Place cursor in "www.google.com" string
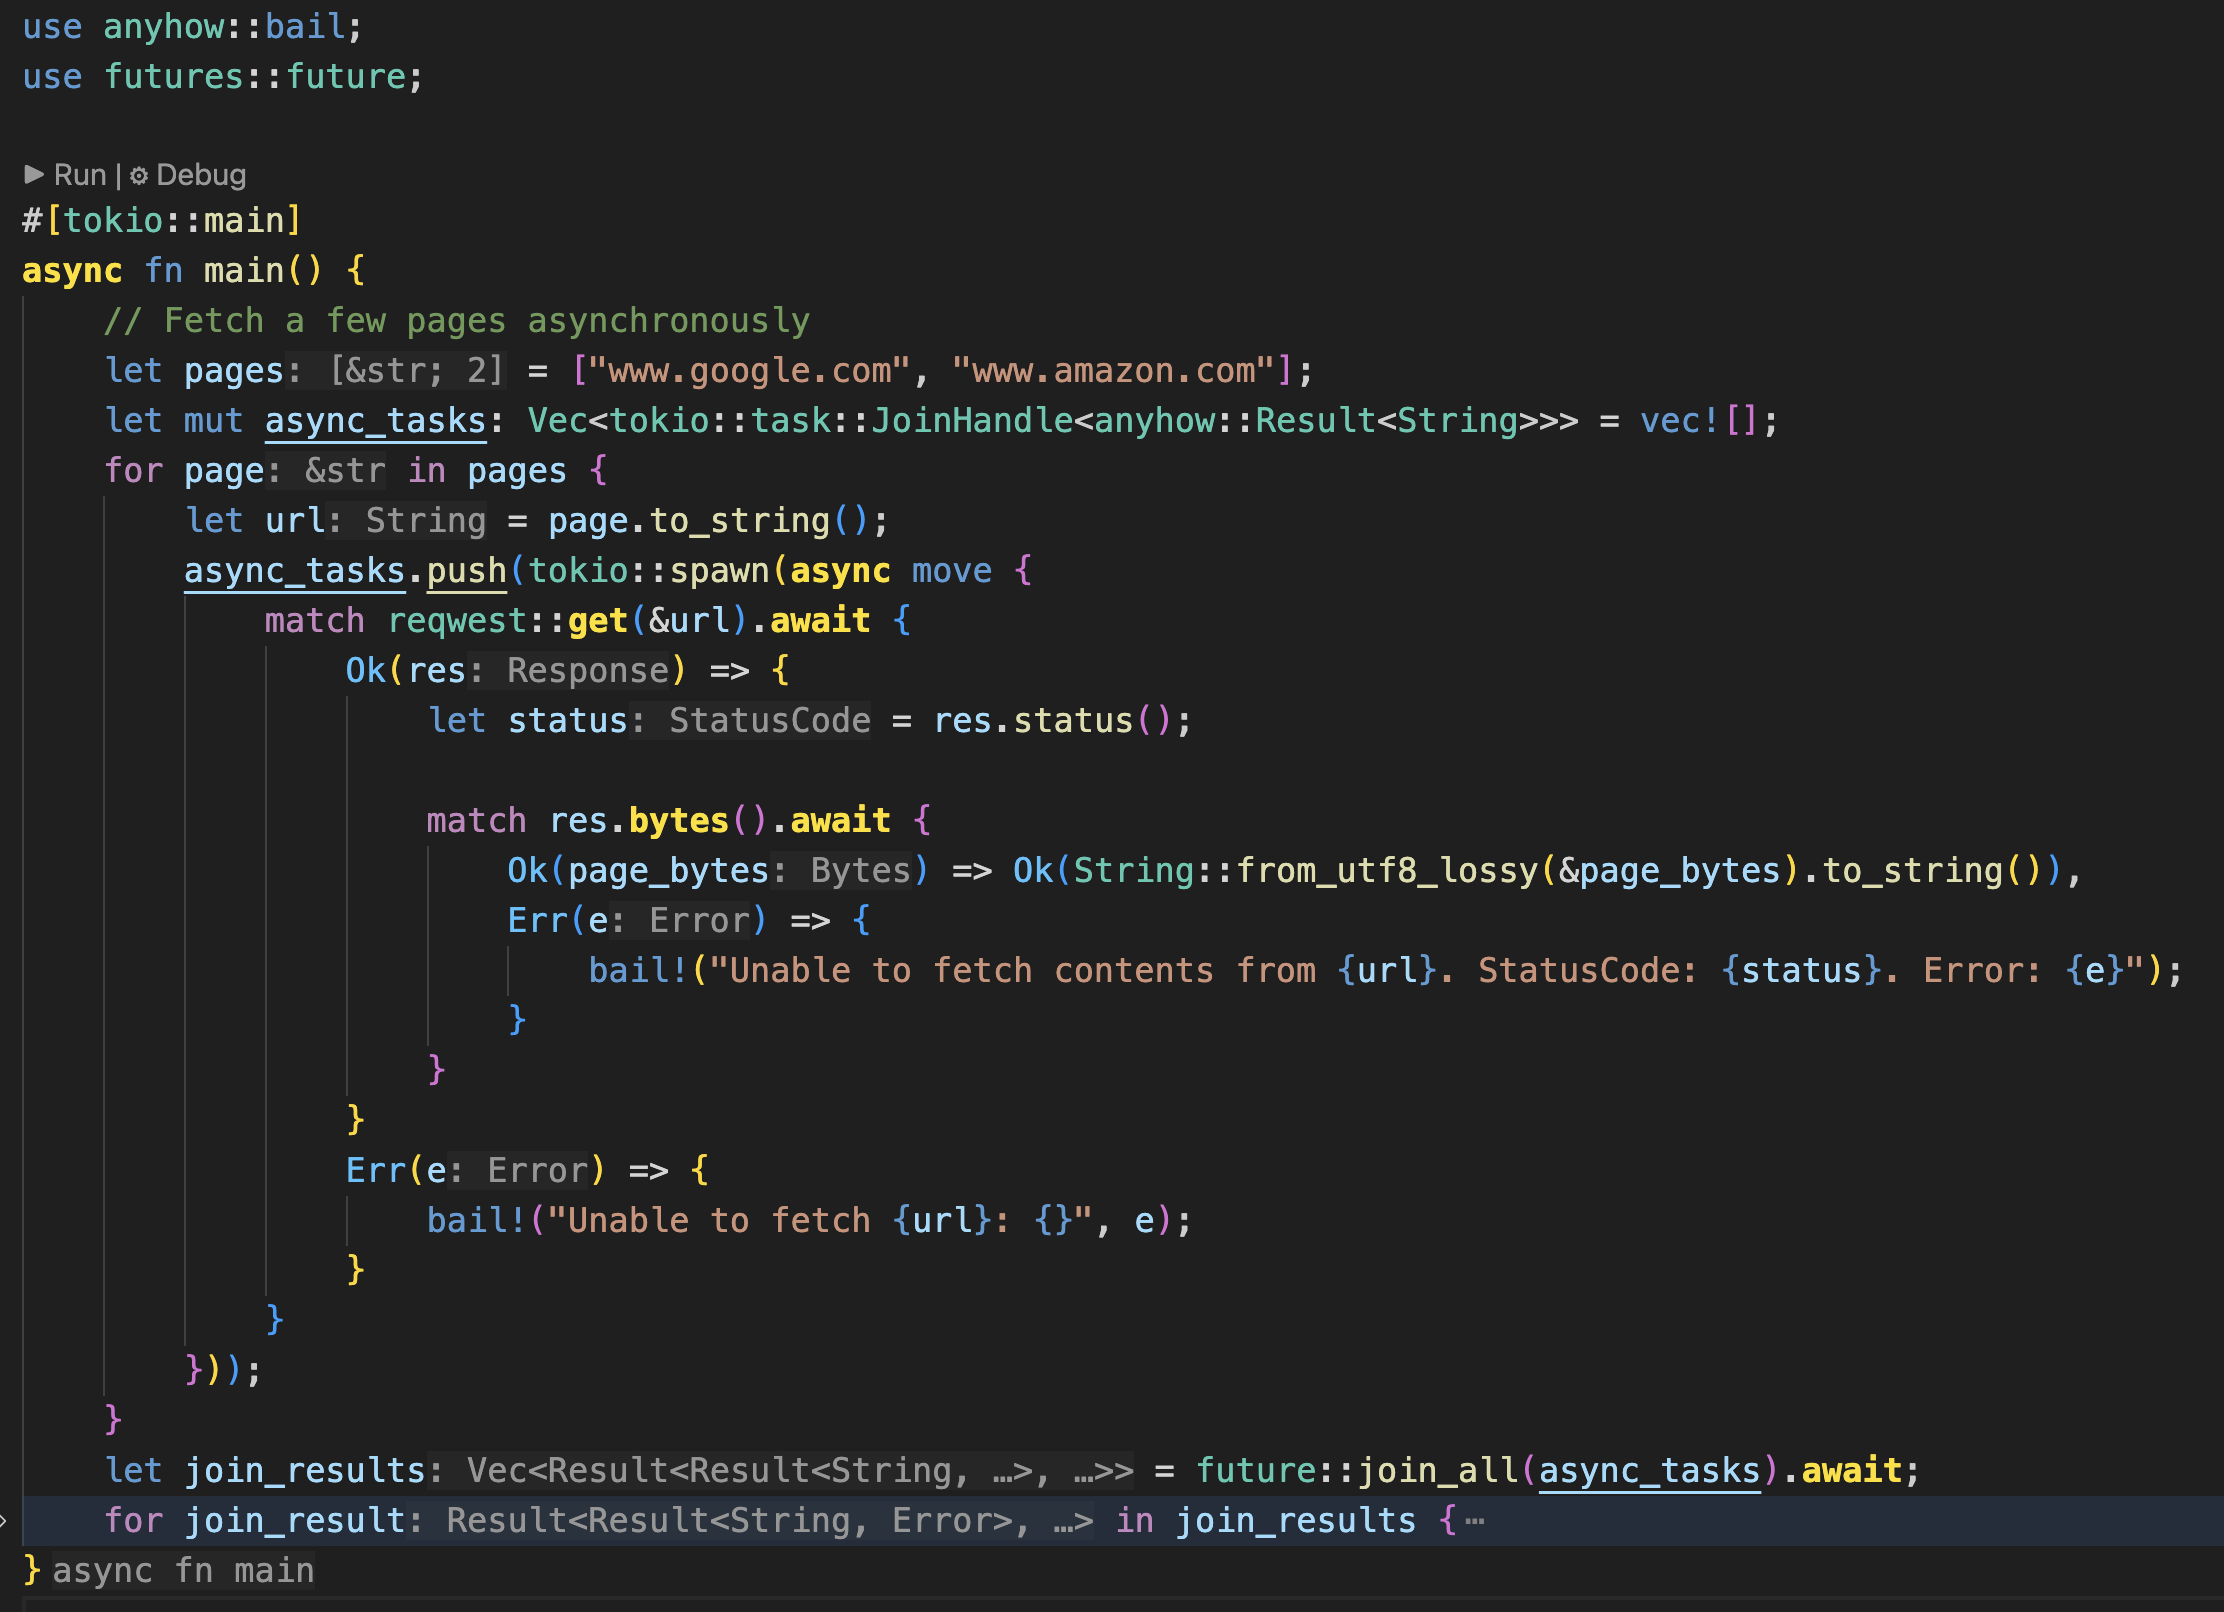The width and height of the screenshot is (2224, 1612). [x=749, y=371]
